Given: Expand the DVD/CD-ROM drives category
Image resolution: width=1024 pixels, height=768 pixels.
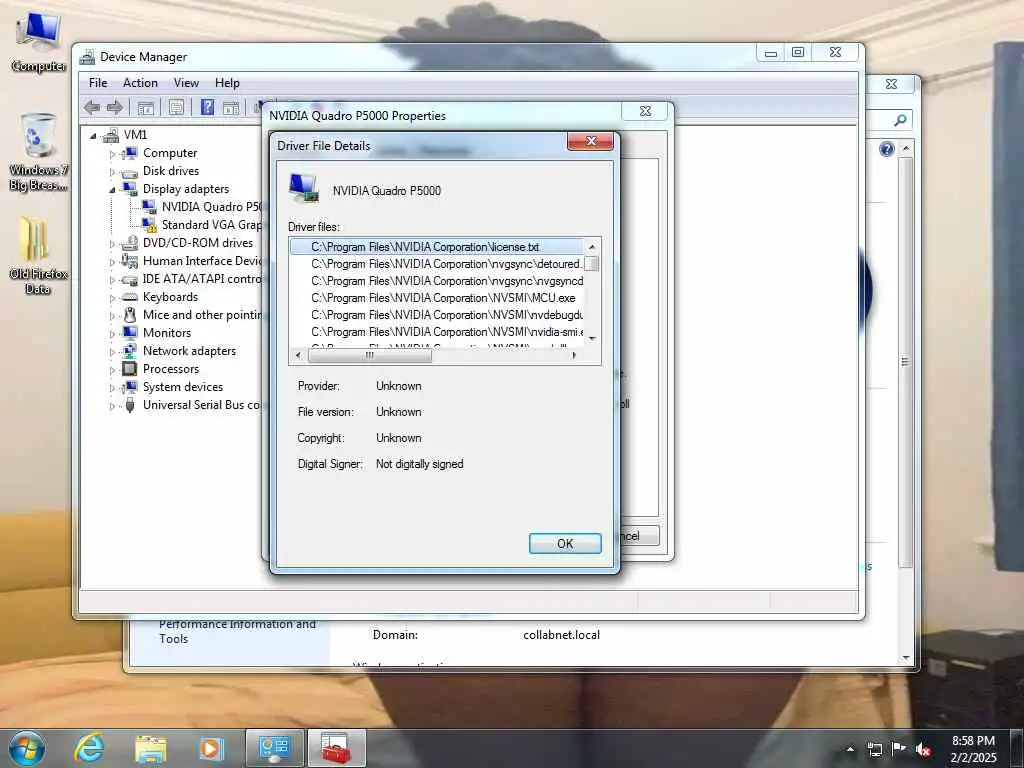Looking at the screenshot, I should point(112,244).
